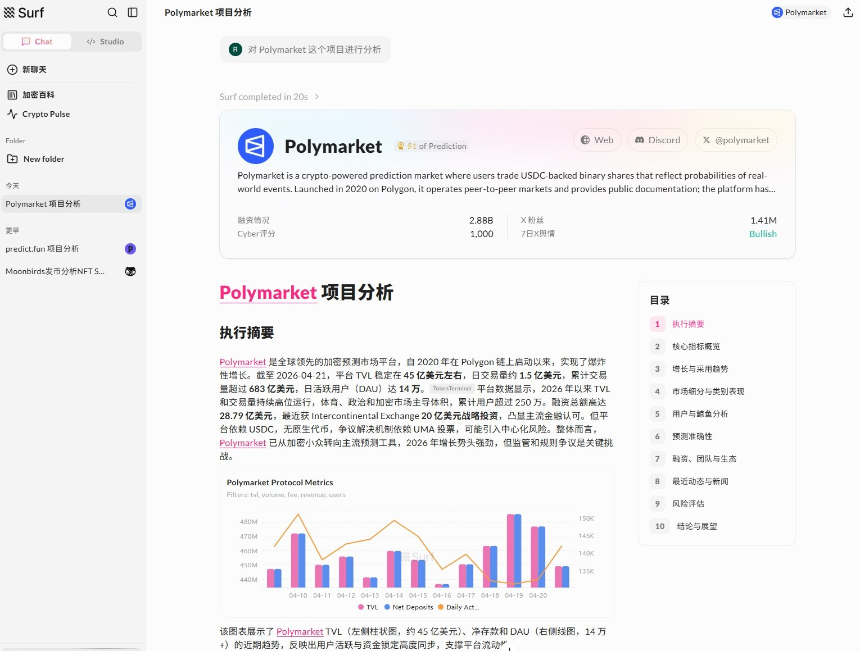Open the Discord link button
This screenshot has width=860, height=651.
click(658, 140)
